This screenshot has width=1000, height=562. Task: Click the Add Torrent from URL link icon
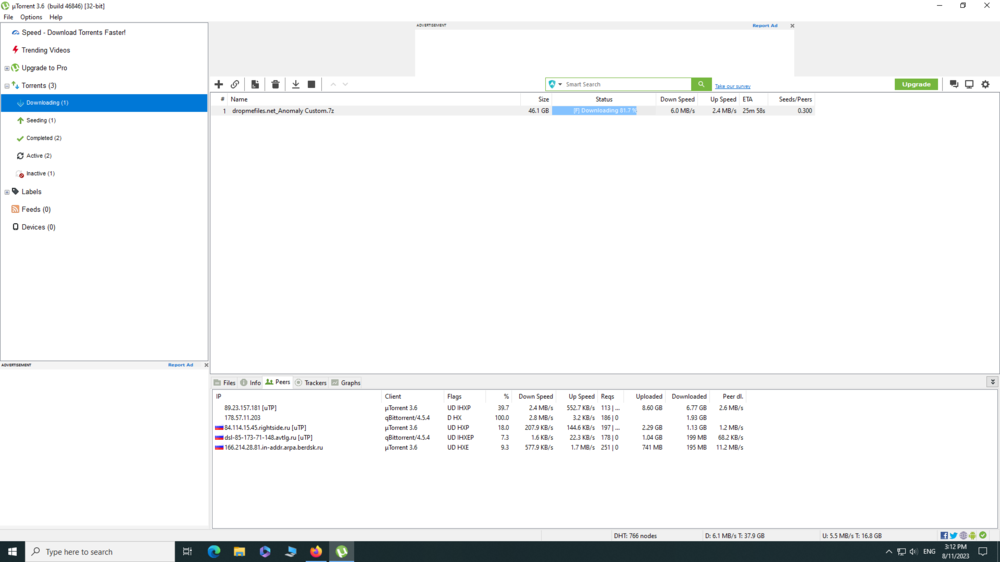tap(235, 84)
